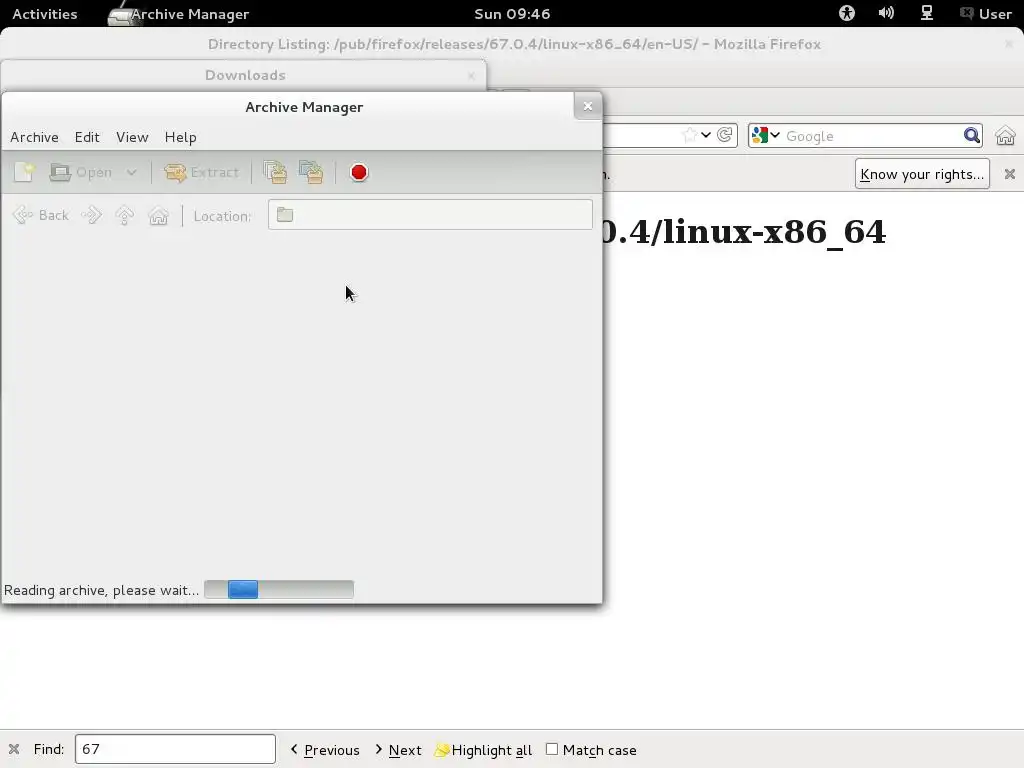Image resolution: width=1024 pixels, height=768 pixels.
Task: Reload the page in Firefox
Action: coord(724,135)
